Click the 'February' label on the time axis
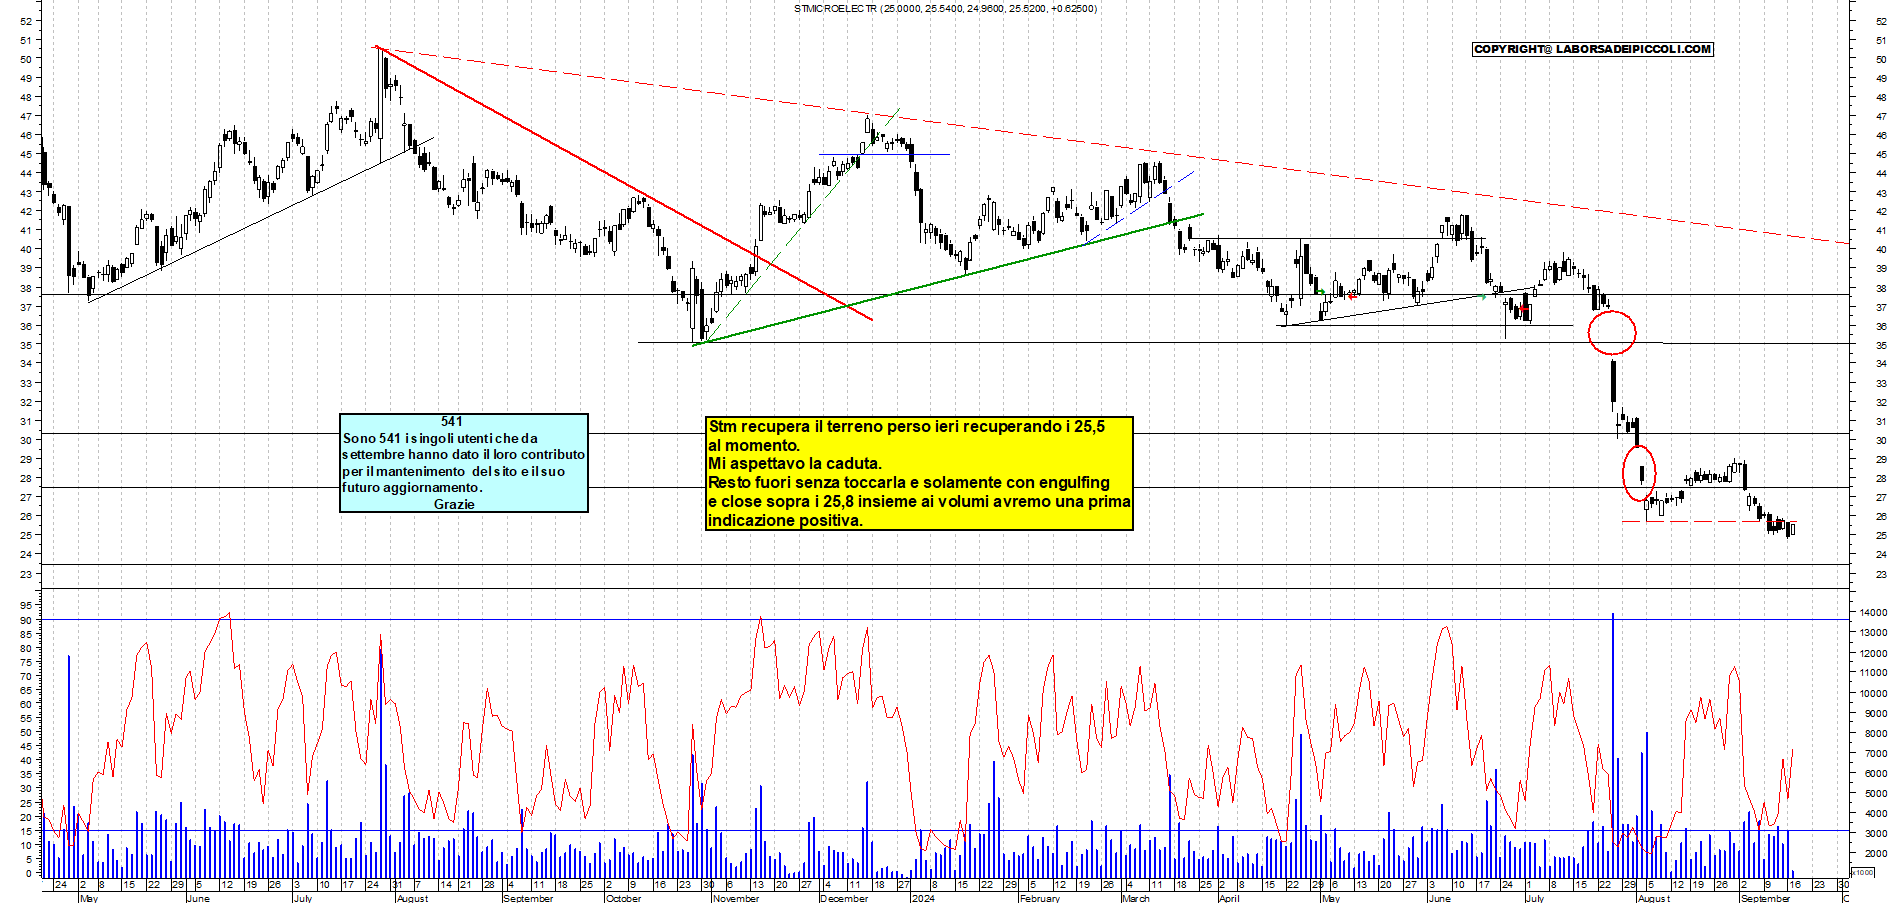This screenshot has height=903, width=1890. pos(1040,898)
